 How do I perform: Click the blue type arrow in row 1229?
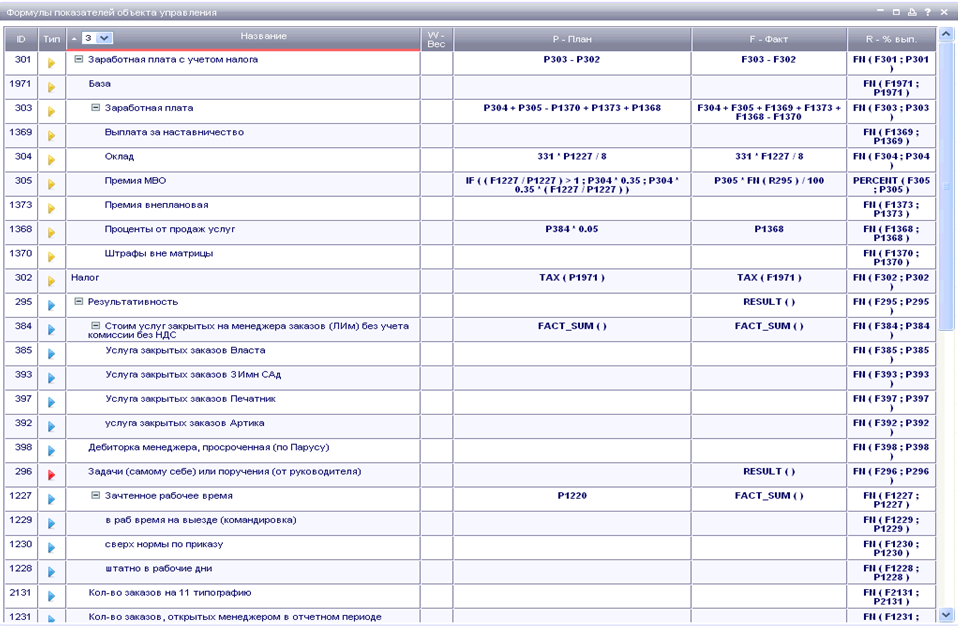(x=51, y=524)
